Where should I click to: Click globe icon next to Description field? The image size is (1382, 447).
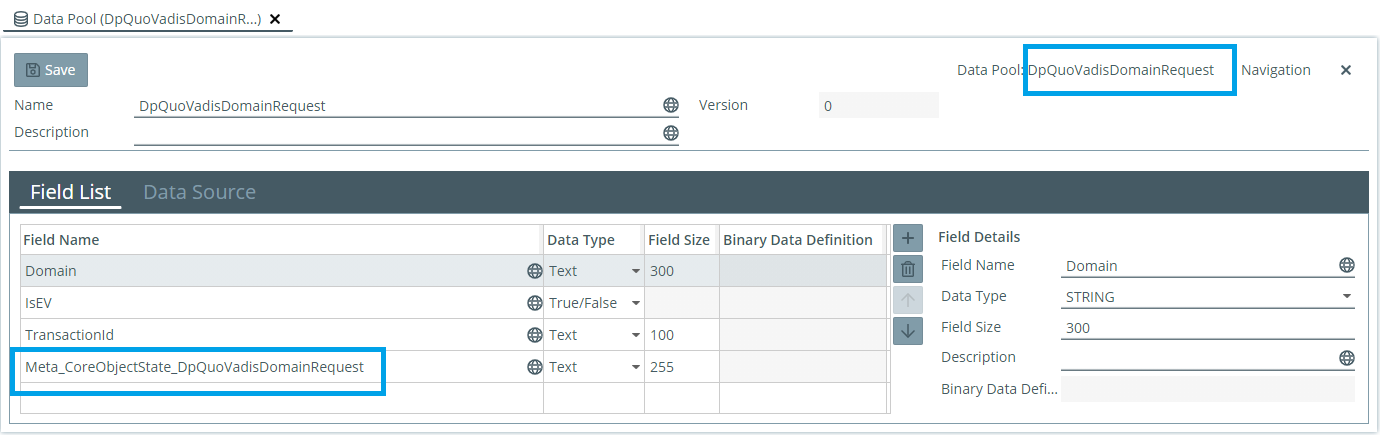coord(671,133)
